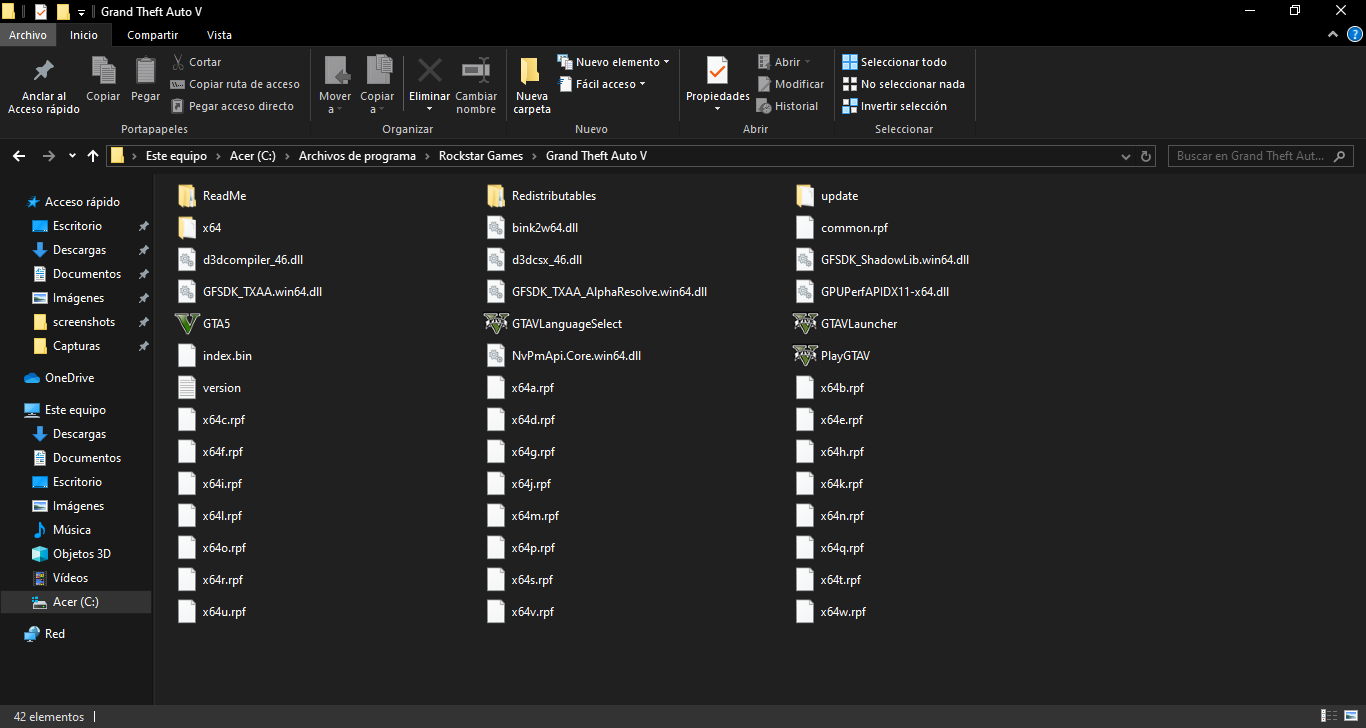Click Invertir selección button

895,106
